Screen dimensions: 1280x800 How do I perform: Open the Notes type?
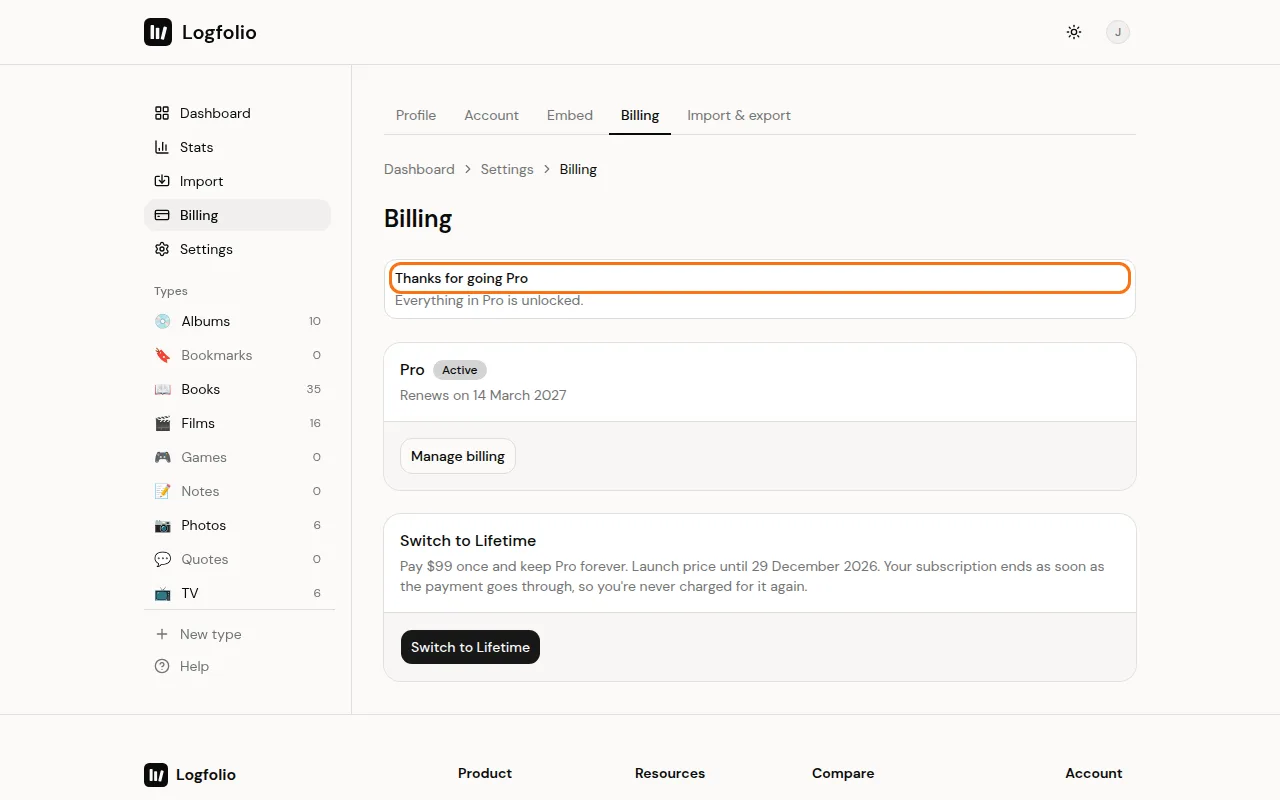237,491
